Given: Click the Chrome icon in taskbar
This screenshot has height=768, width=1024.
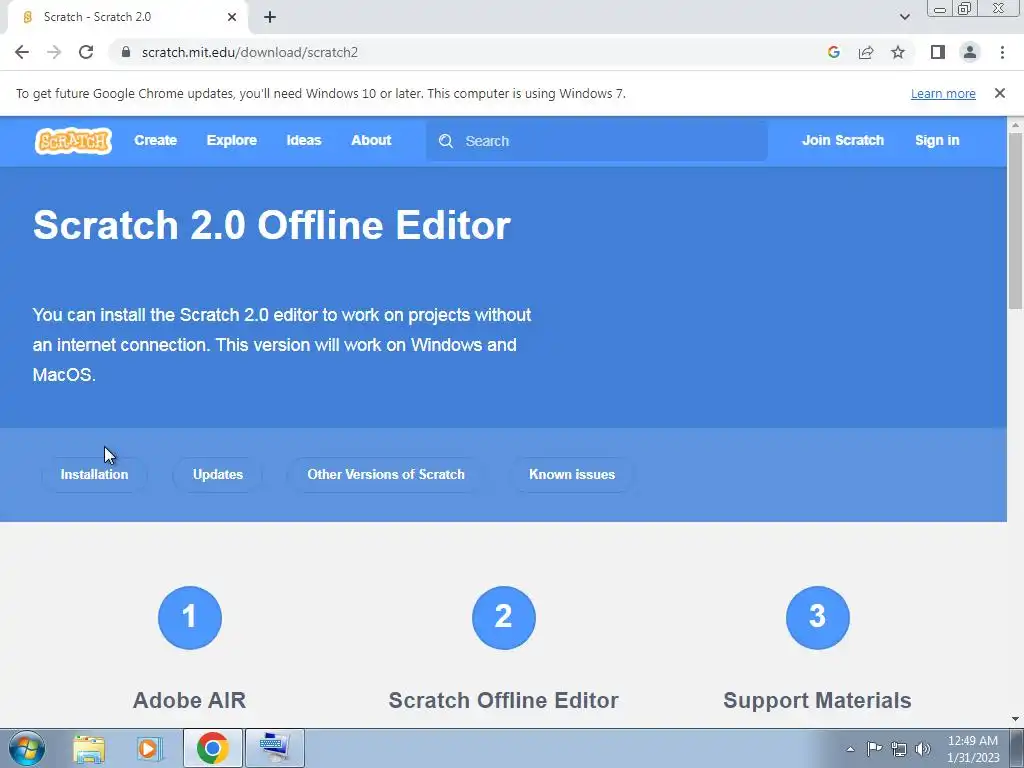Looking at the screenshot, I should click(x=213, y=748).
